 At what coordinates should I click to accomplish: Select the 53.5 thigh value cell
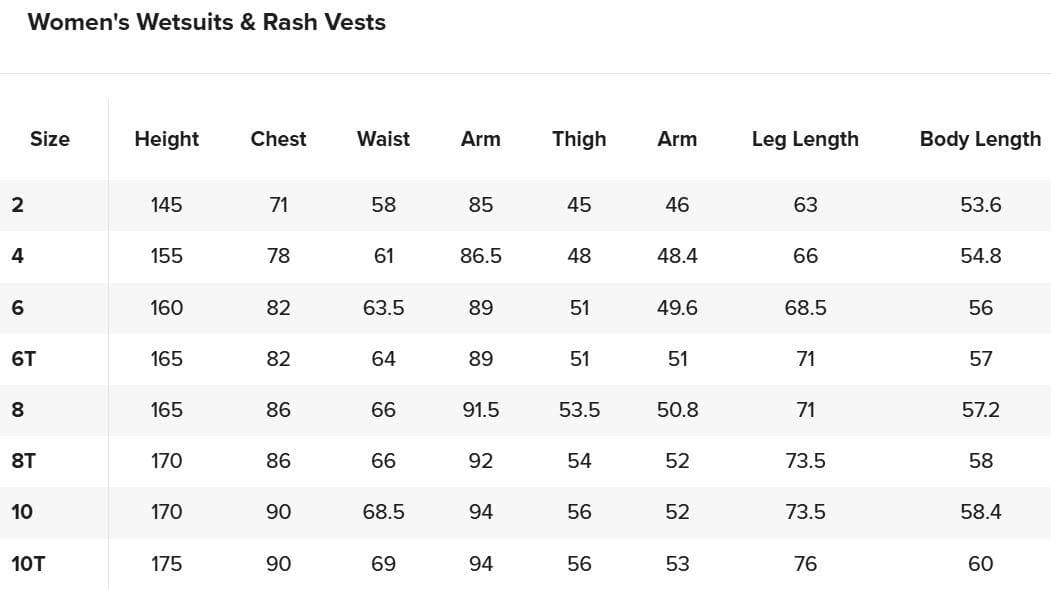point(579,409)
